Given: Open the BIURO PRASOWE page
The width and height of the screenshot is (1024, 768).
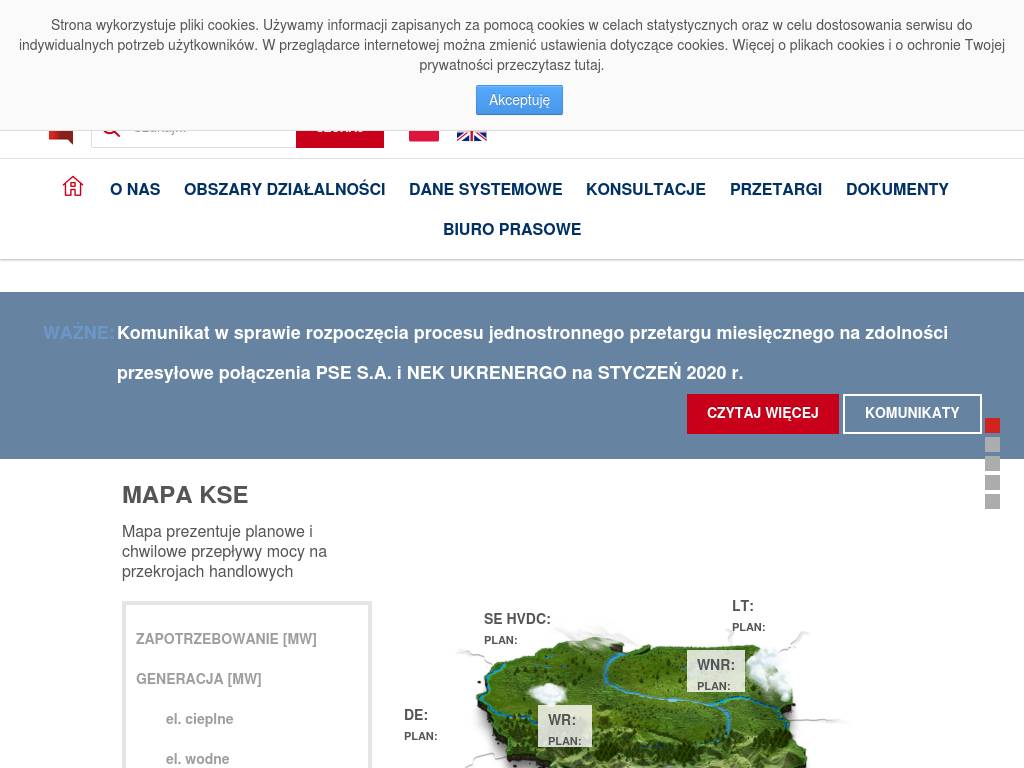Looking at the screenshot, I should [512, 229].
